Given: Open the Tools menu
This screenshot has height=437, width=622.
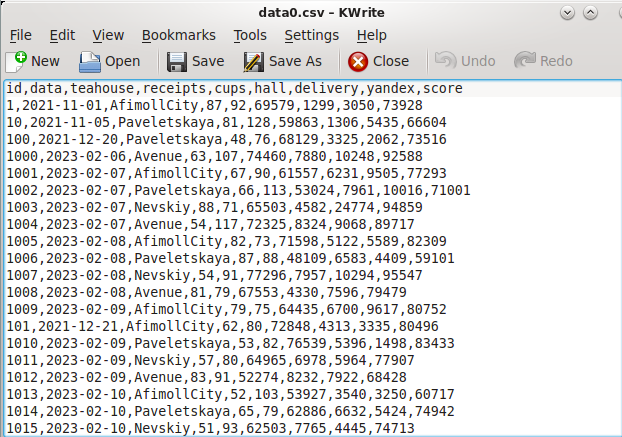Looking at the screenshot, I should (x=250, y=35).
